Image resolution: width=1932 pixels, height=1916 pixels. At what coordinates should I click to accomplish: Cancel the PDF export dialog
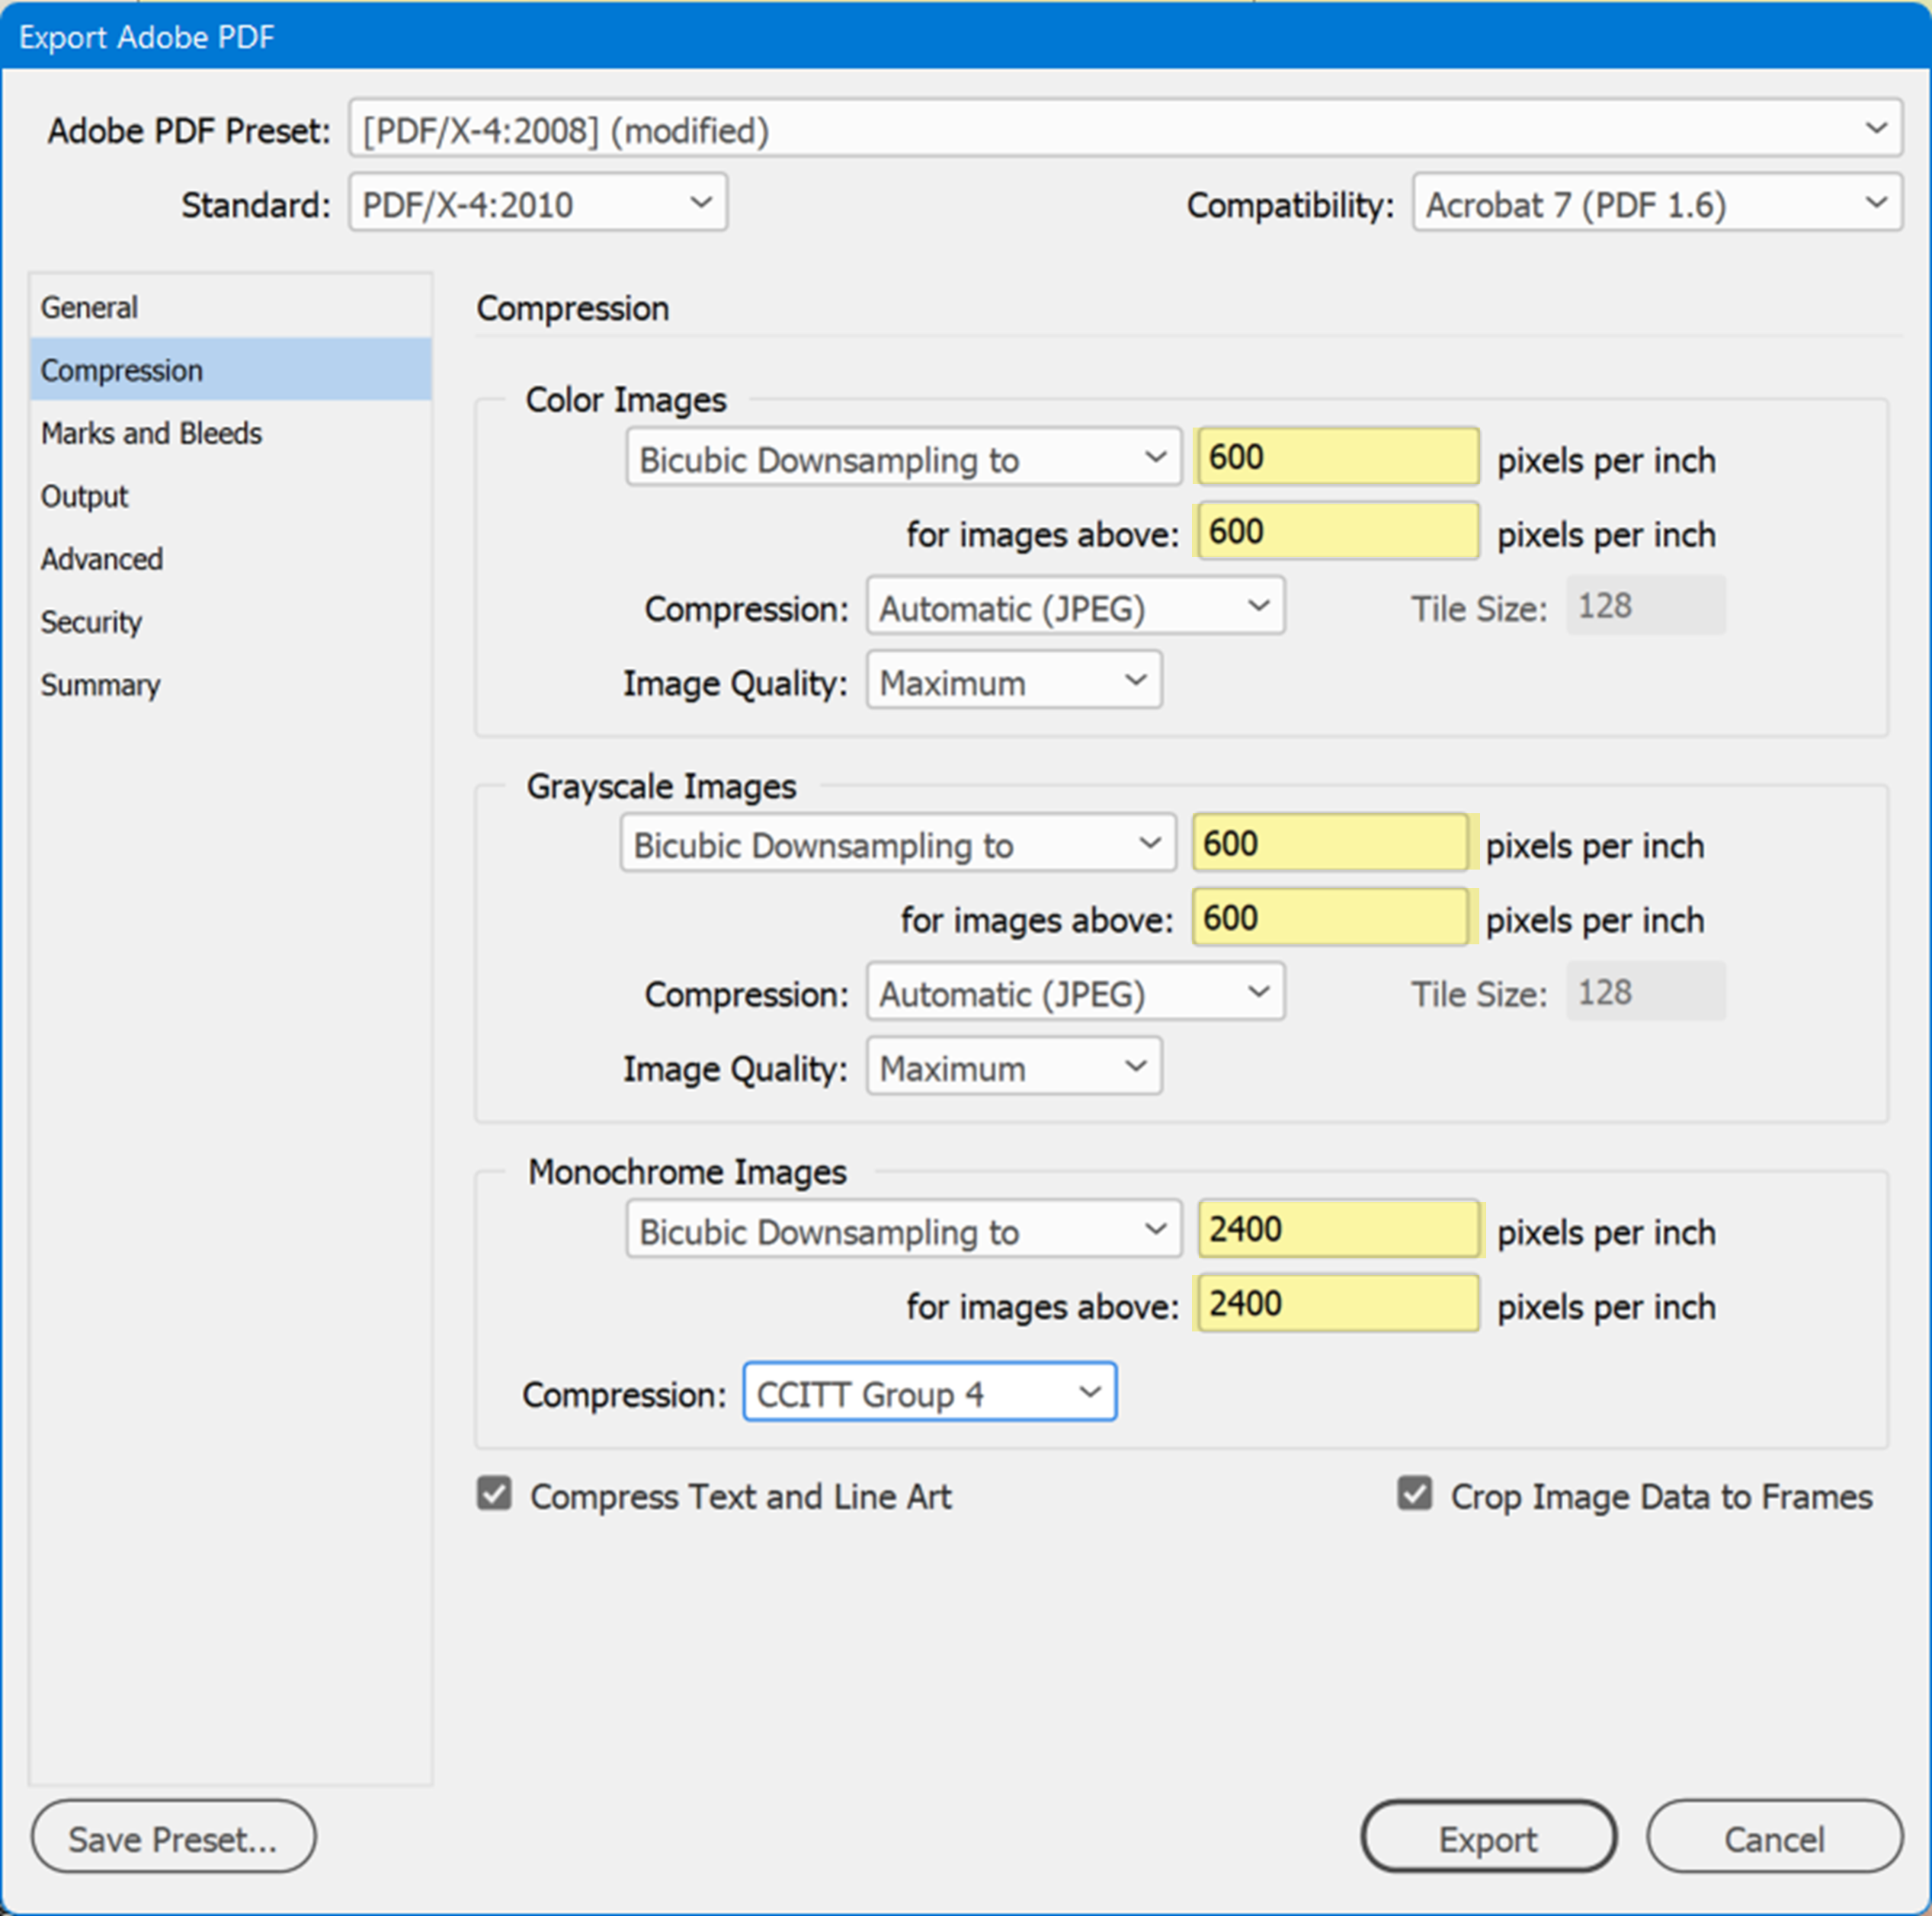pyautogui.click(x=1773, y=1837)
